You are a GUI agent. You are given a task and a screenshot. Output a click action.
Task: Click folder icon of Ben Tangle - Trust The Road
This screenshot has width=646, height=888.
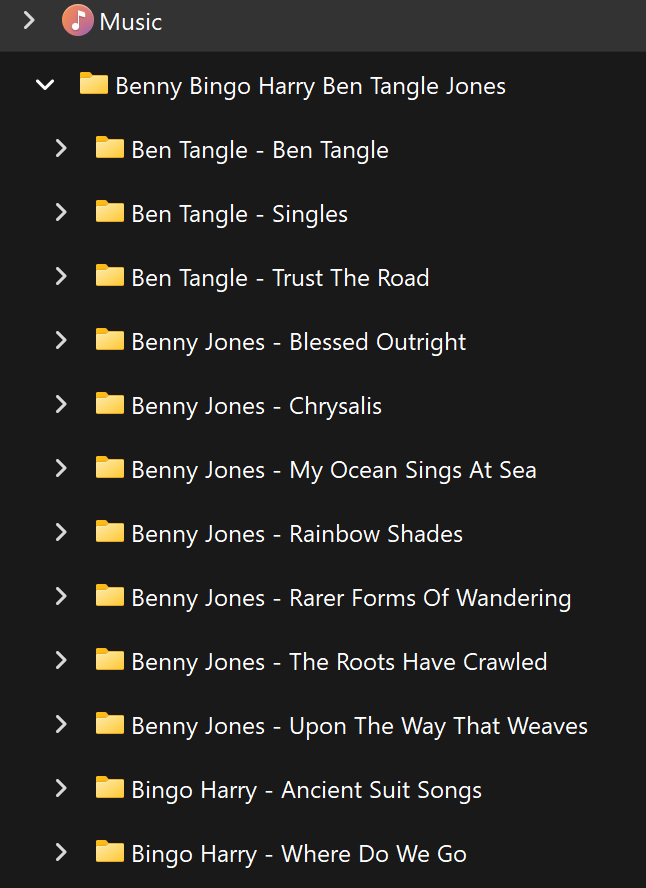coord(110,277)
